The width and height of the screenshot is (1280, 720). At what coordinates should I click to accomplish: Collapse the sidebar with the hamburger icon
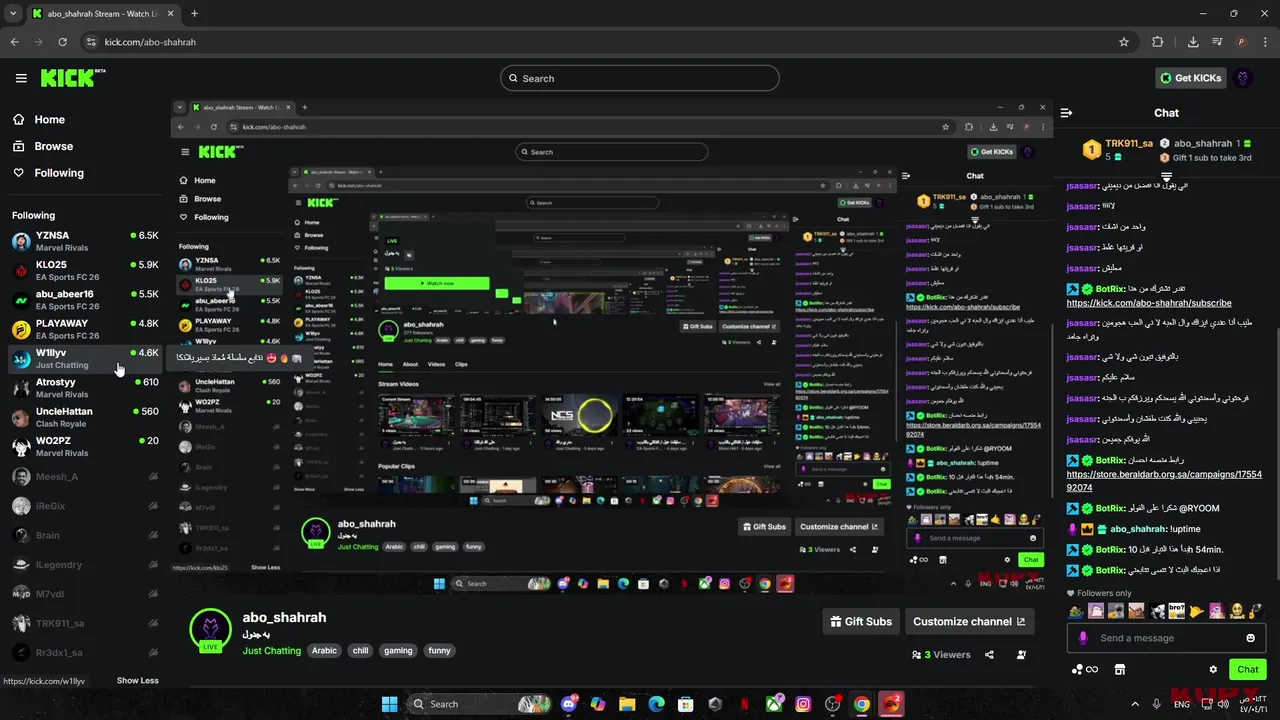click(x=21, y=78)
